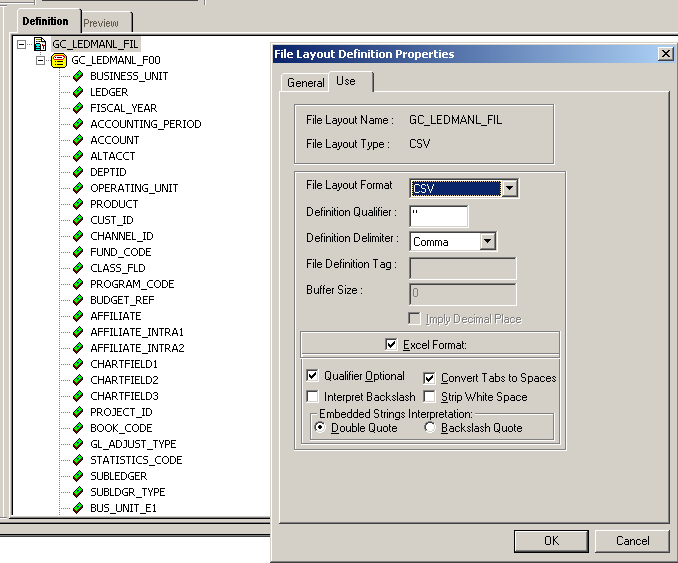The image size is (678, 563).
Task: Click the CHANNEL_ID field diamond icon
Action: [78, 236]
